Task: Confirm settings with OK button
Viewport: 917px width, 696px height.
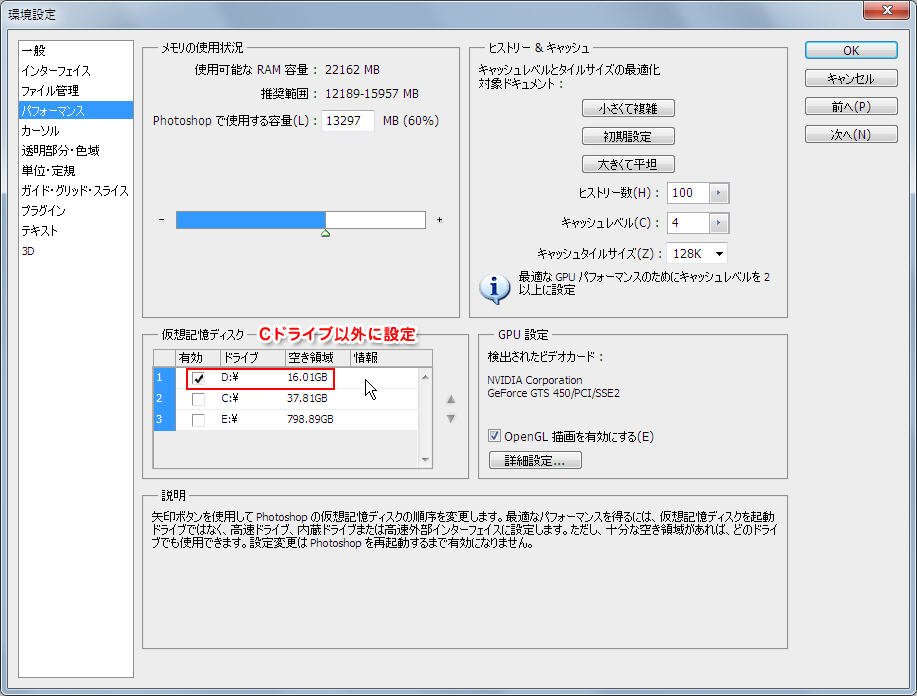Action: point(851,50)
